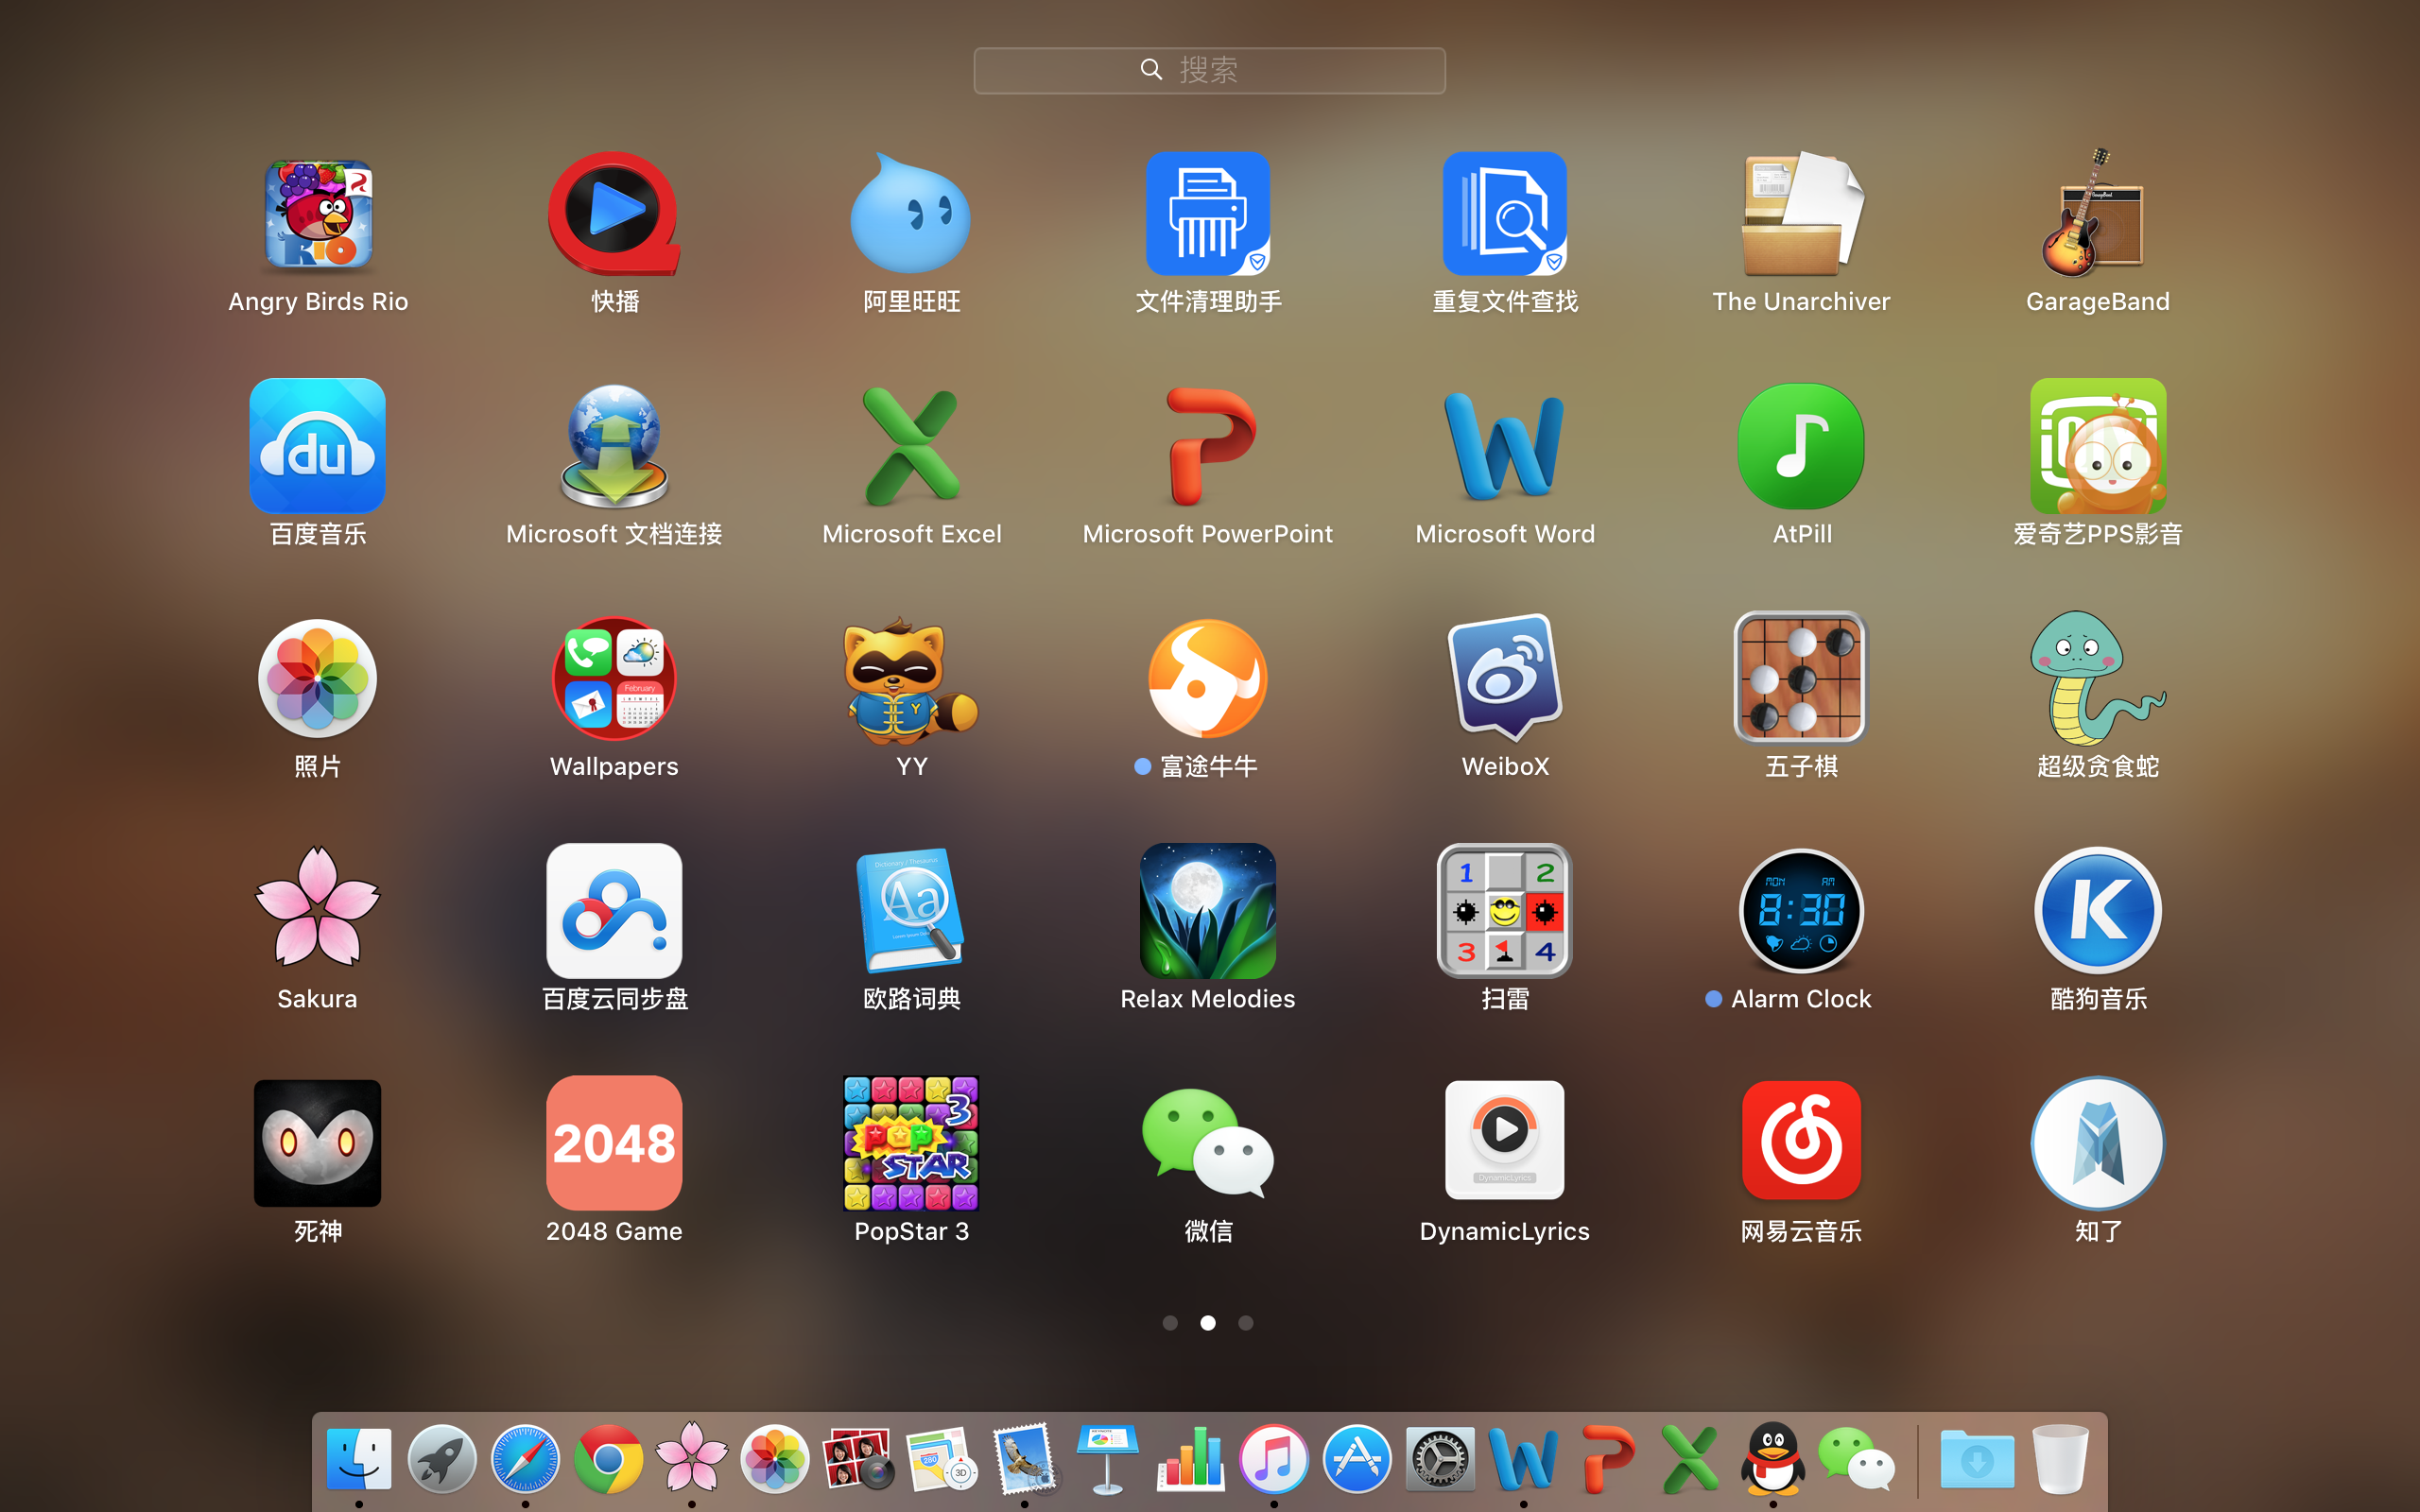
Task: Open 五子棋 game
Action: 1801,678
